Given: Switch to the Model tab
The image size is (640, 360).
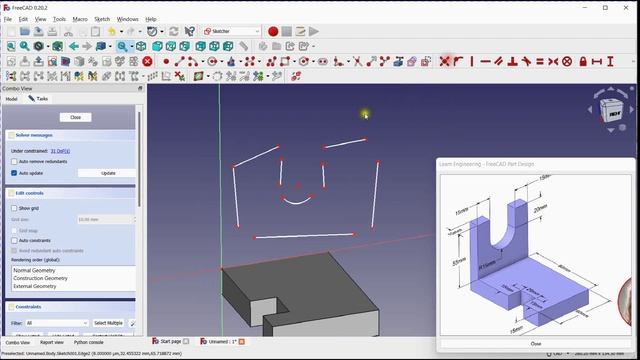Looking at the screenshot, I should pos(11,99).
